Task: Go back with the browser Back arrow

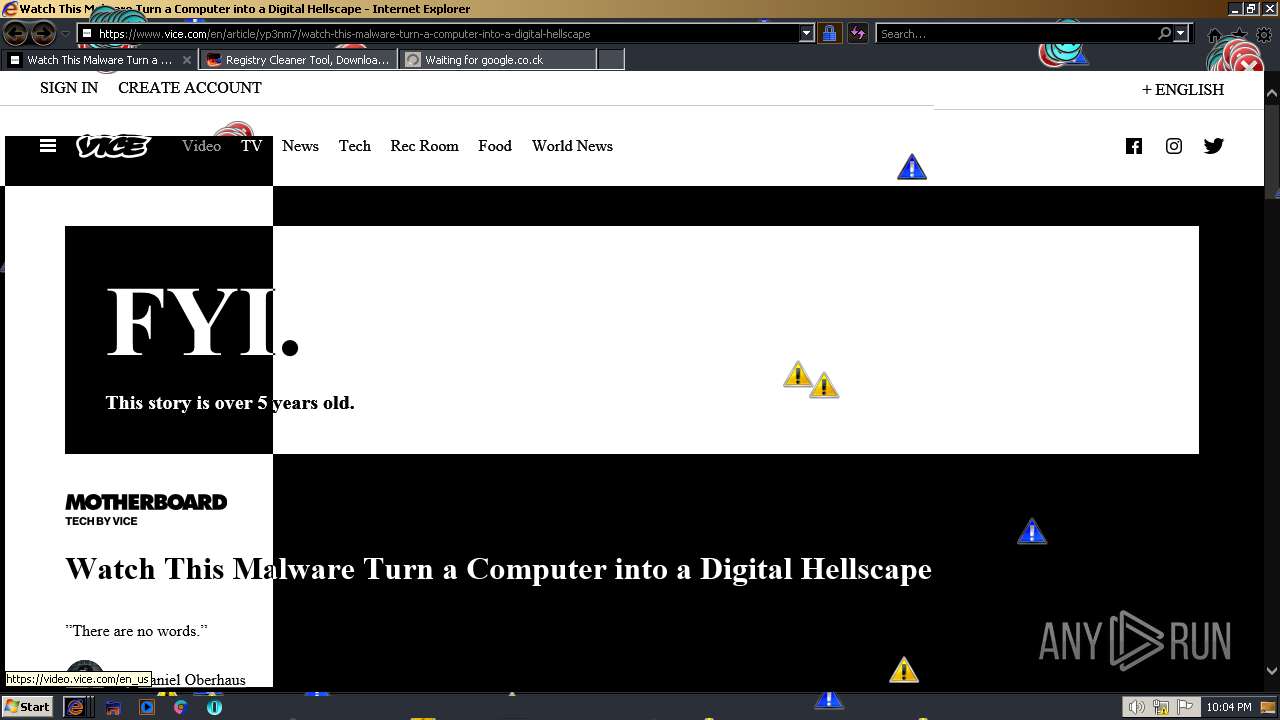Action: coord(15,33)
